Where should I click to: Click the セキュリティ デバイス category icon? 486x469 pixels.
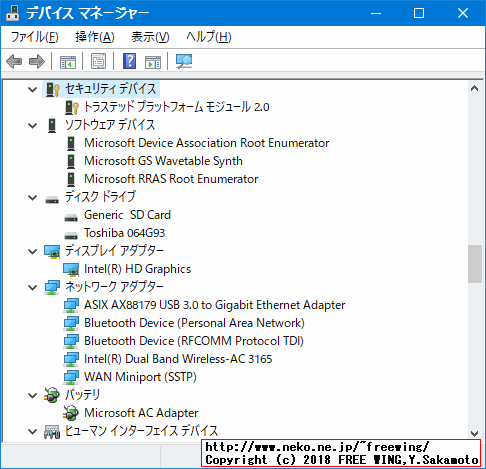(x=53, y=89)
